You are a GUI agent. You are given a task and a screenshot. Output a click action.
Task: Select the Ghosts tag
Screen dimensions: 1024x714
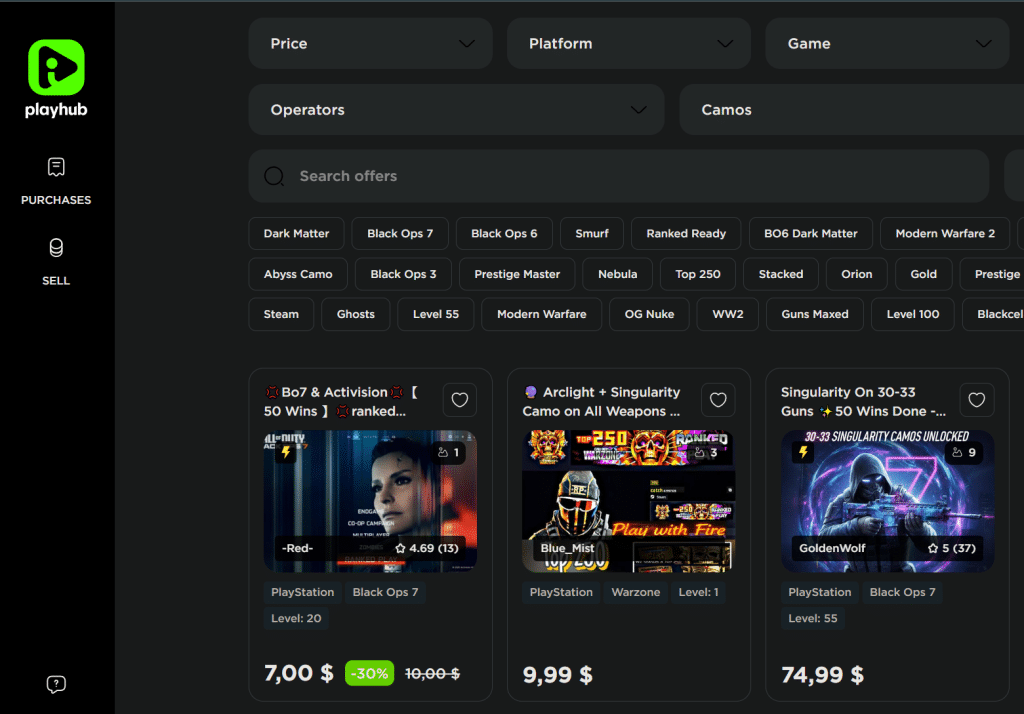click(x=355, y=314)
